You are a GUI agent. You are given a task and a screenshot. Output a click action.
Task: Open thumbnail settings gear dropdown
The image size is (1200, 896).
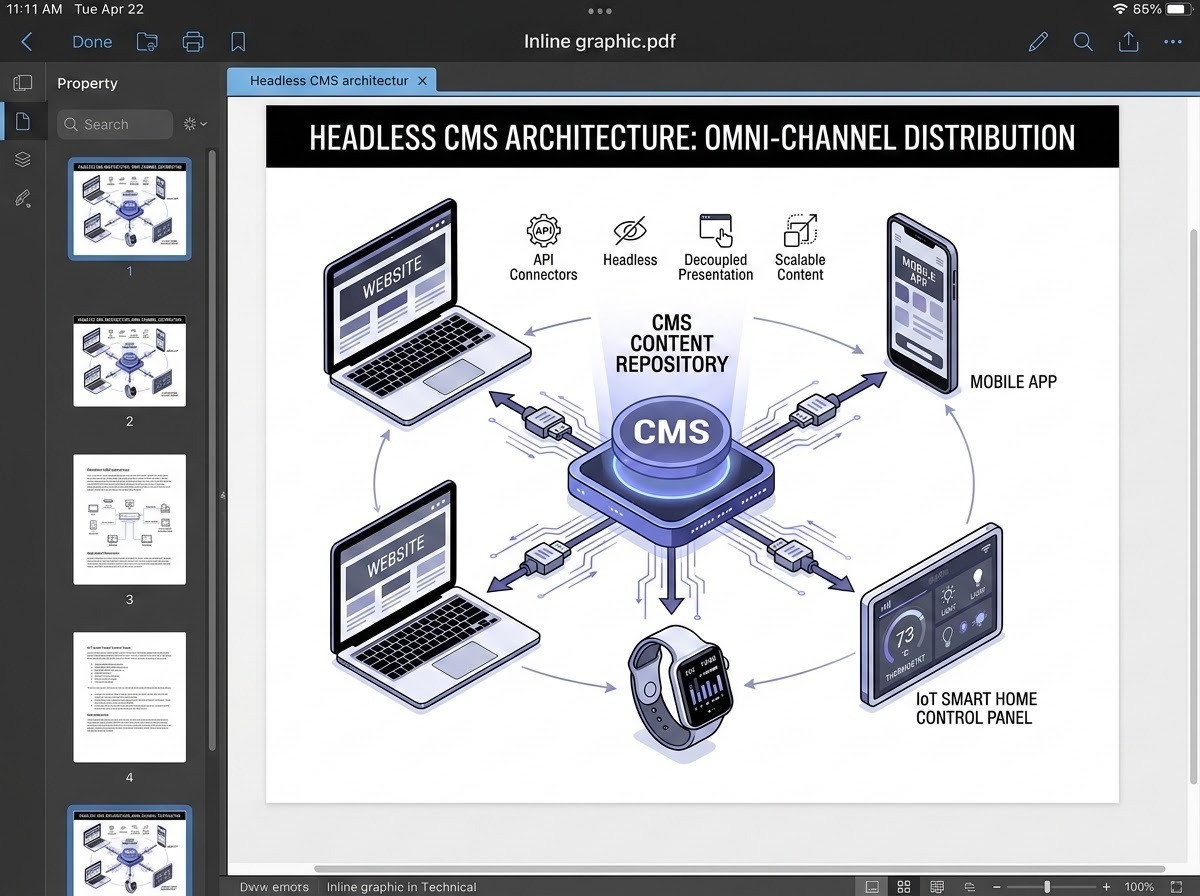pos(195,124)
